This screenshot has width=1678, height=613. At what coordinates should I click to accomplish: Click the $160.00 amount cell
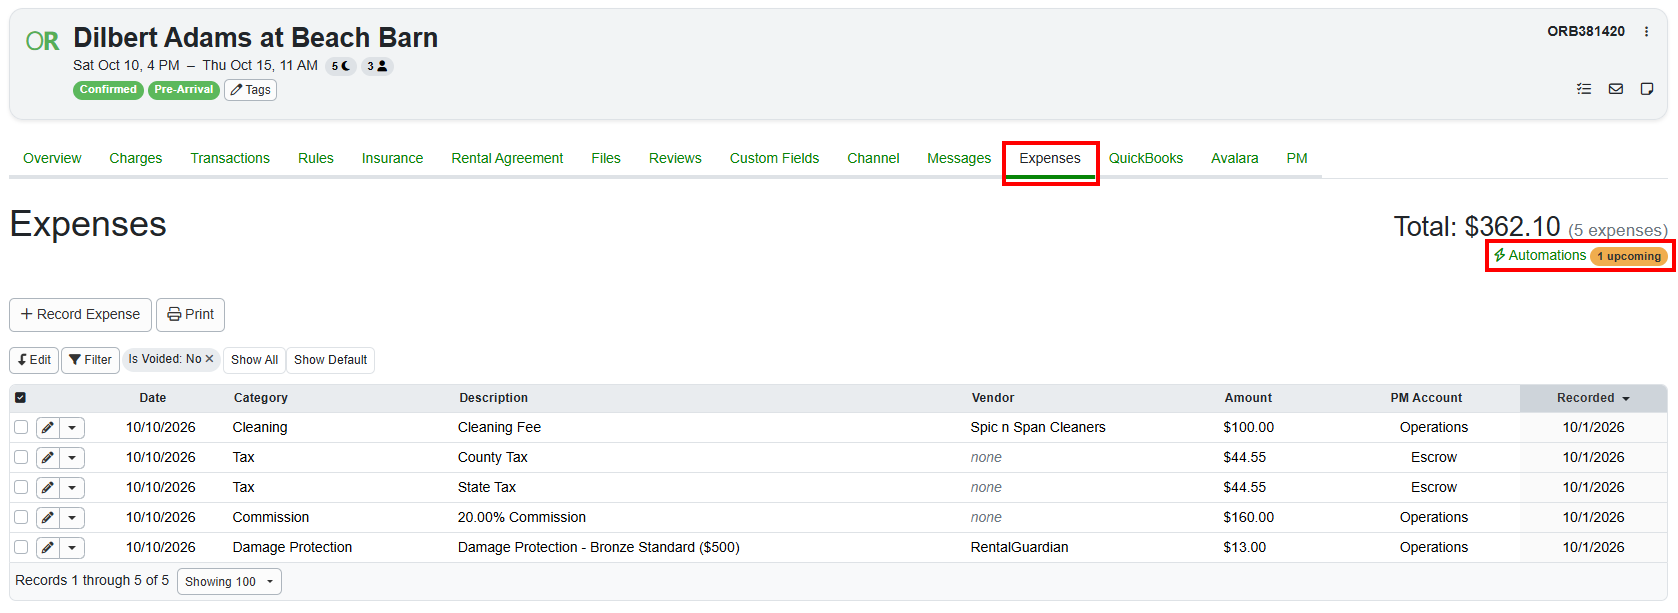click(x=1248, y=517)
